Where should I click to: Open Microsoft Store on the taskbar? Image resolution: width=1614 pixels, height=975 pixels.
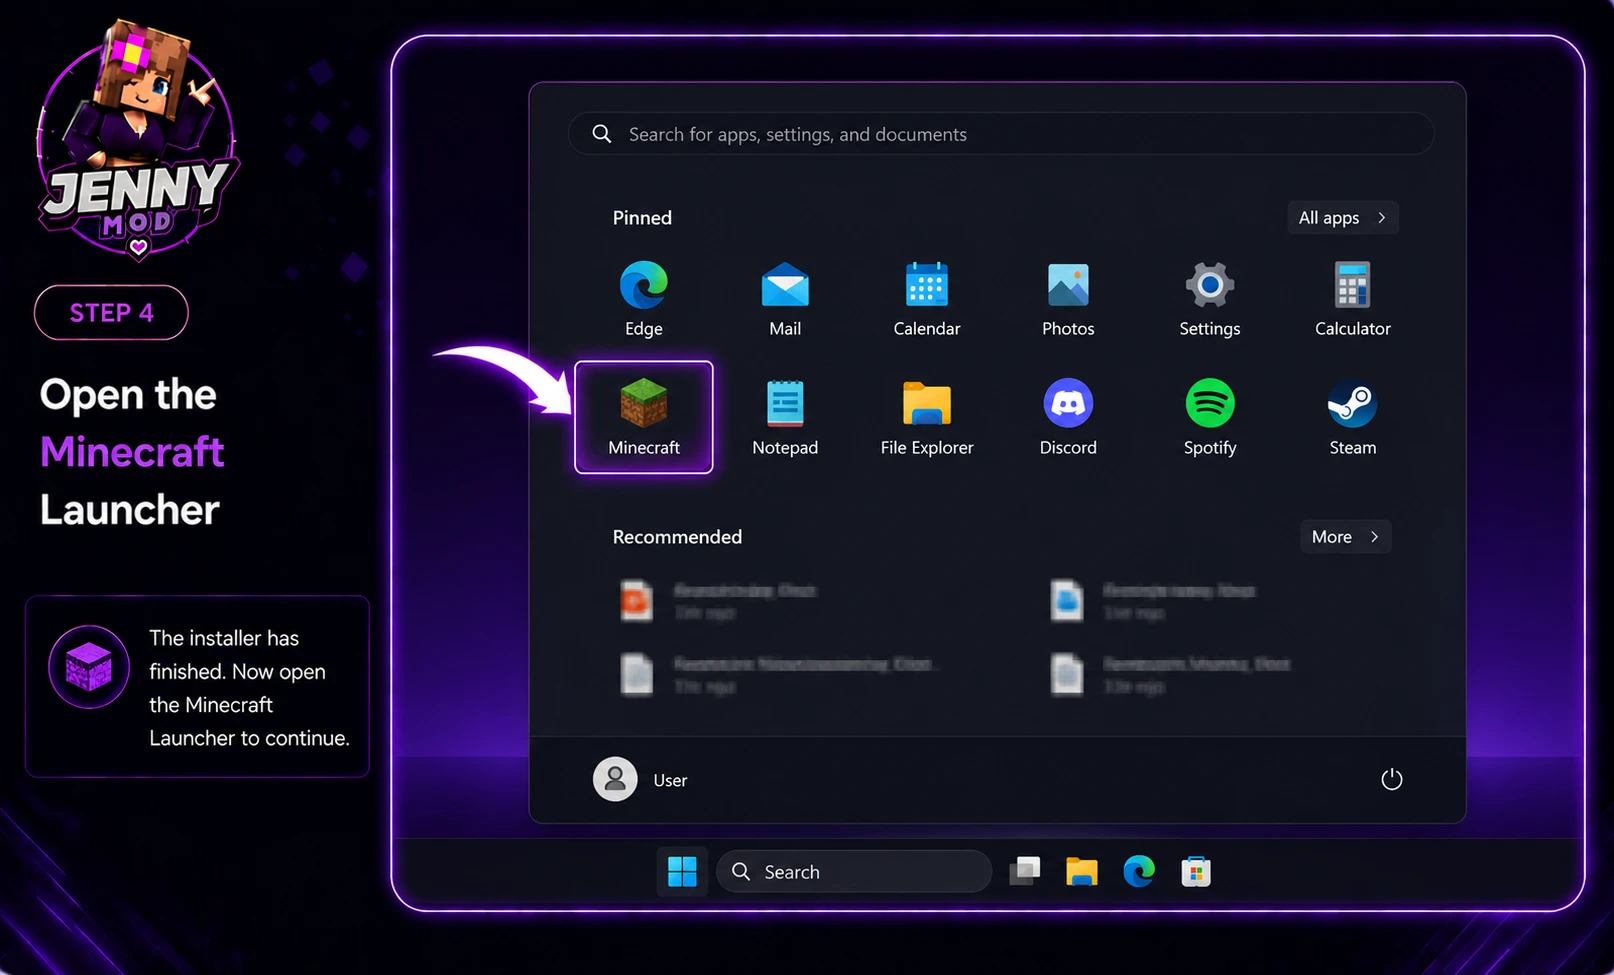pos(1196,872)
